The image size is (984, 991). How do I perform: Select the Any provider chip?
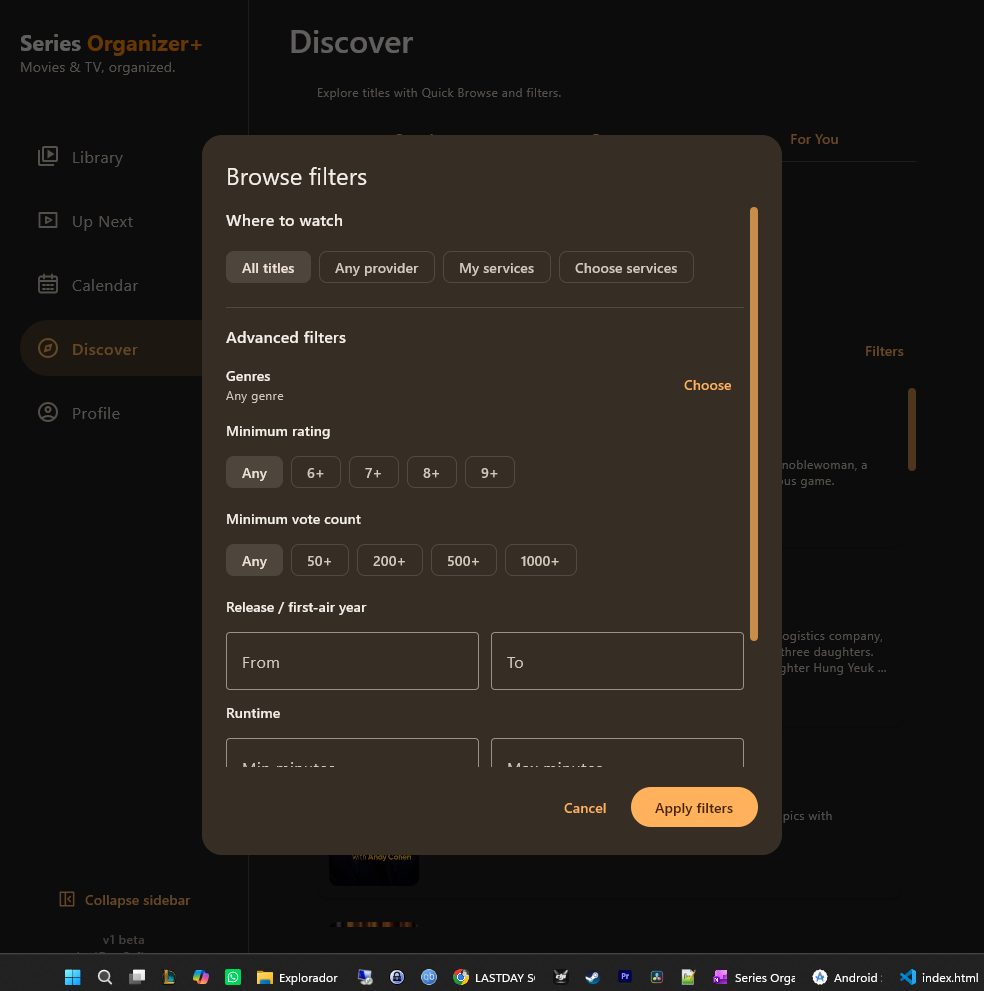377,267
